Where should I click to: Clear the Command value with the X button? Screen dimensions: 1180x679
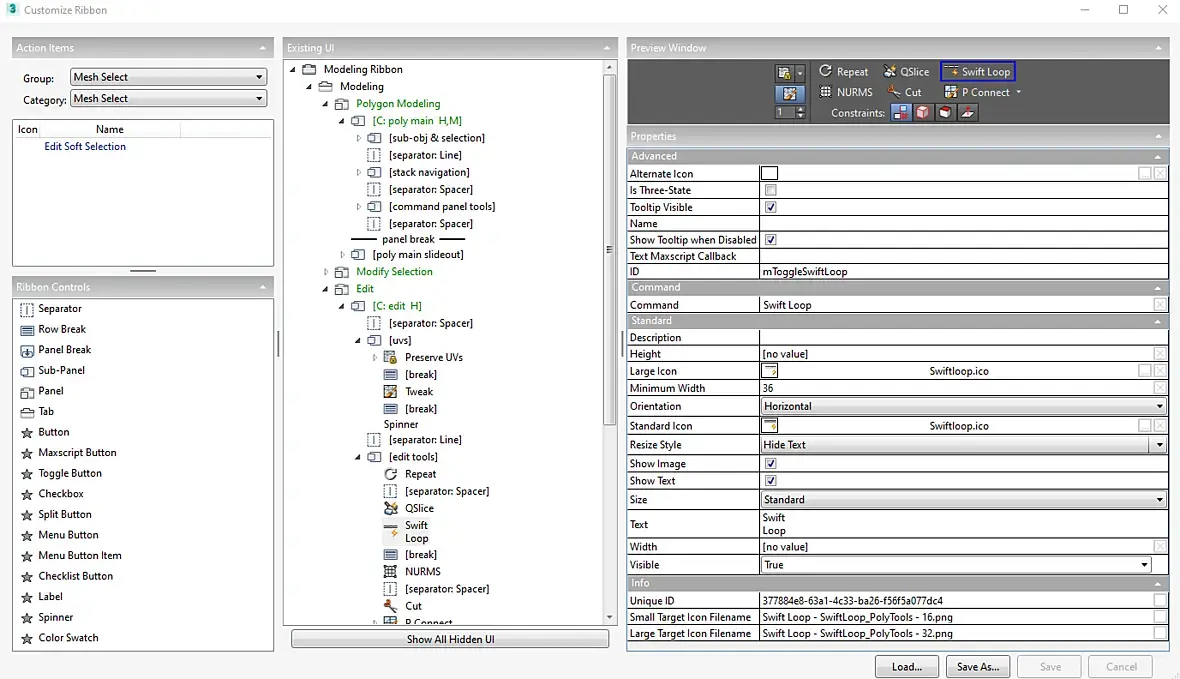[x=1160, y=305]
